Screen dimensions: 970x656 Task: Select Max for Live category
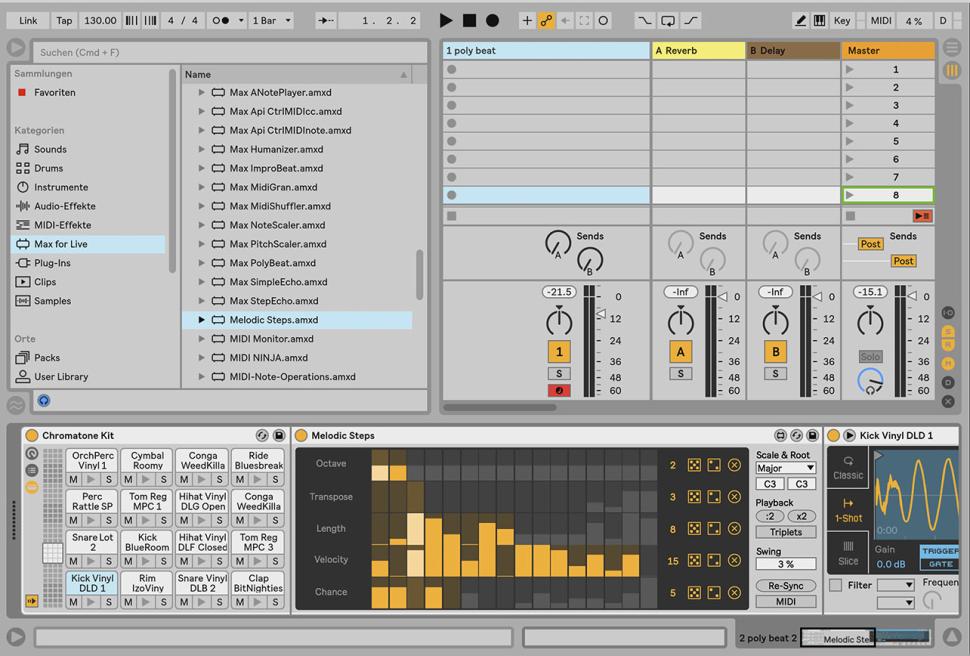(x=60, y=244)
